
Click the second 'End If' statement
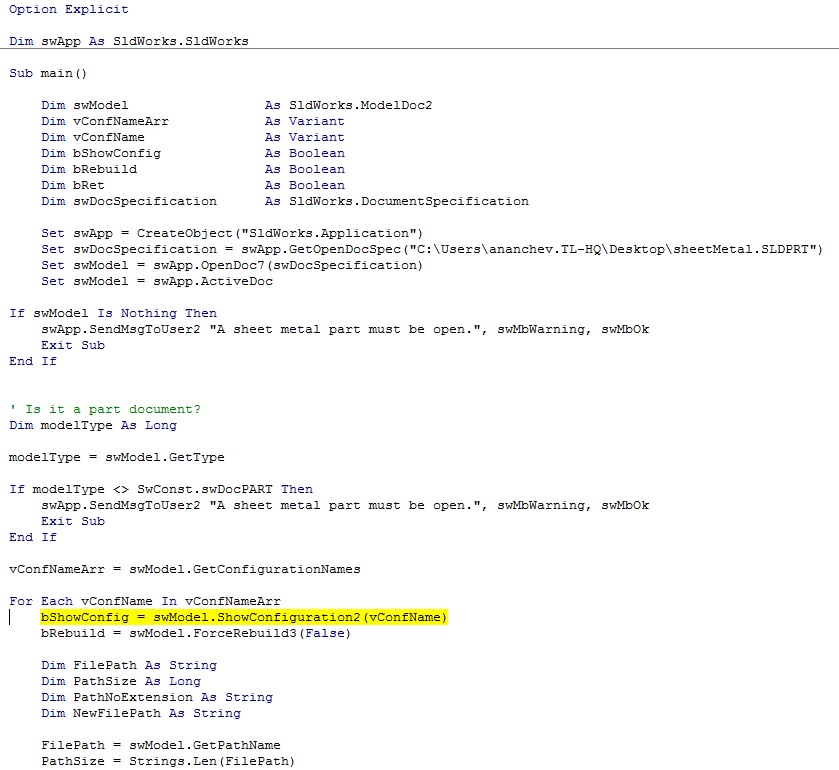pos(33,538)
